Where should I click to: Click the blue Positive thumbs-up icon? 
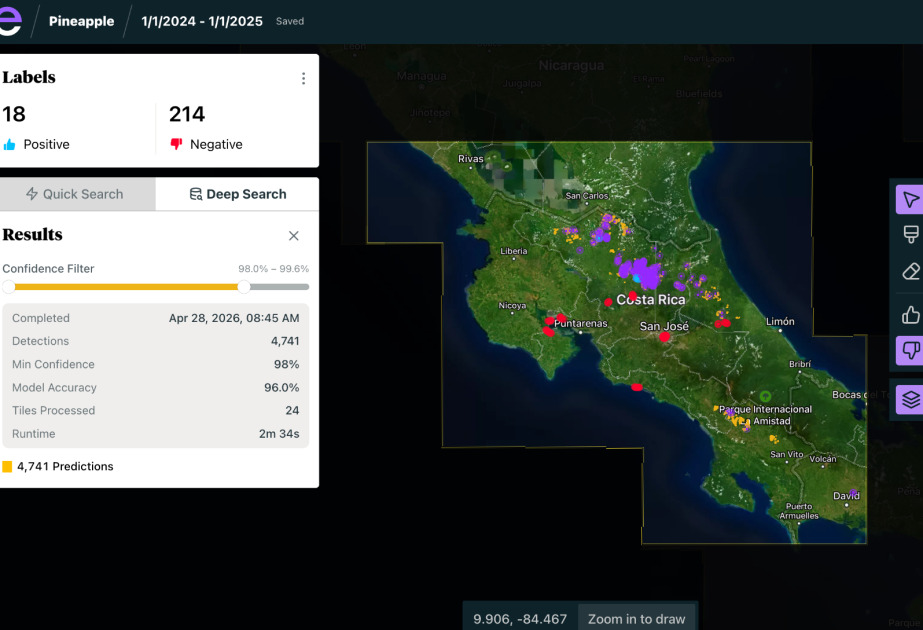(10, 145)
